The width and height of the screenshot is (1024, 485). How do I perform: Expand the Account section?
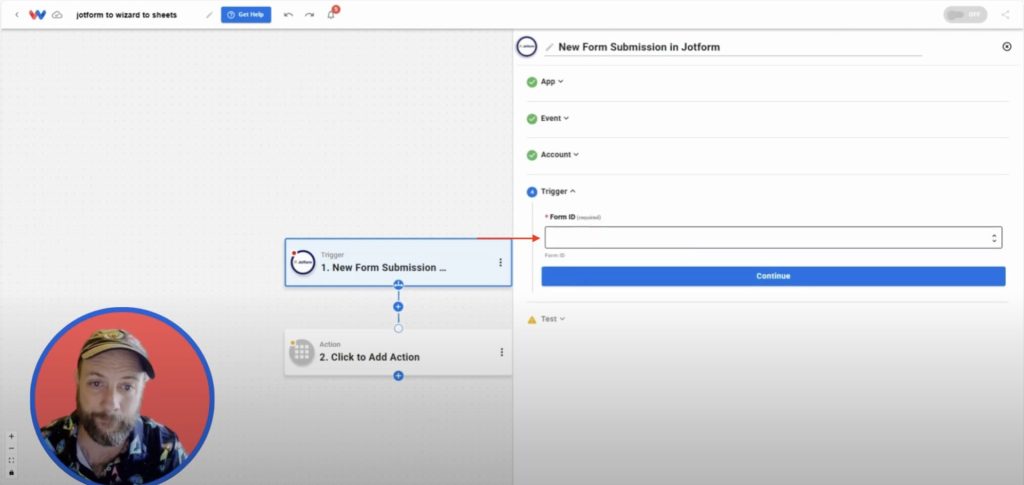[560, 155]
